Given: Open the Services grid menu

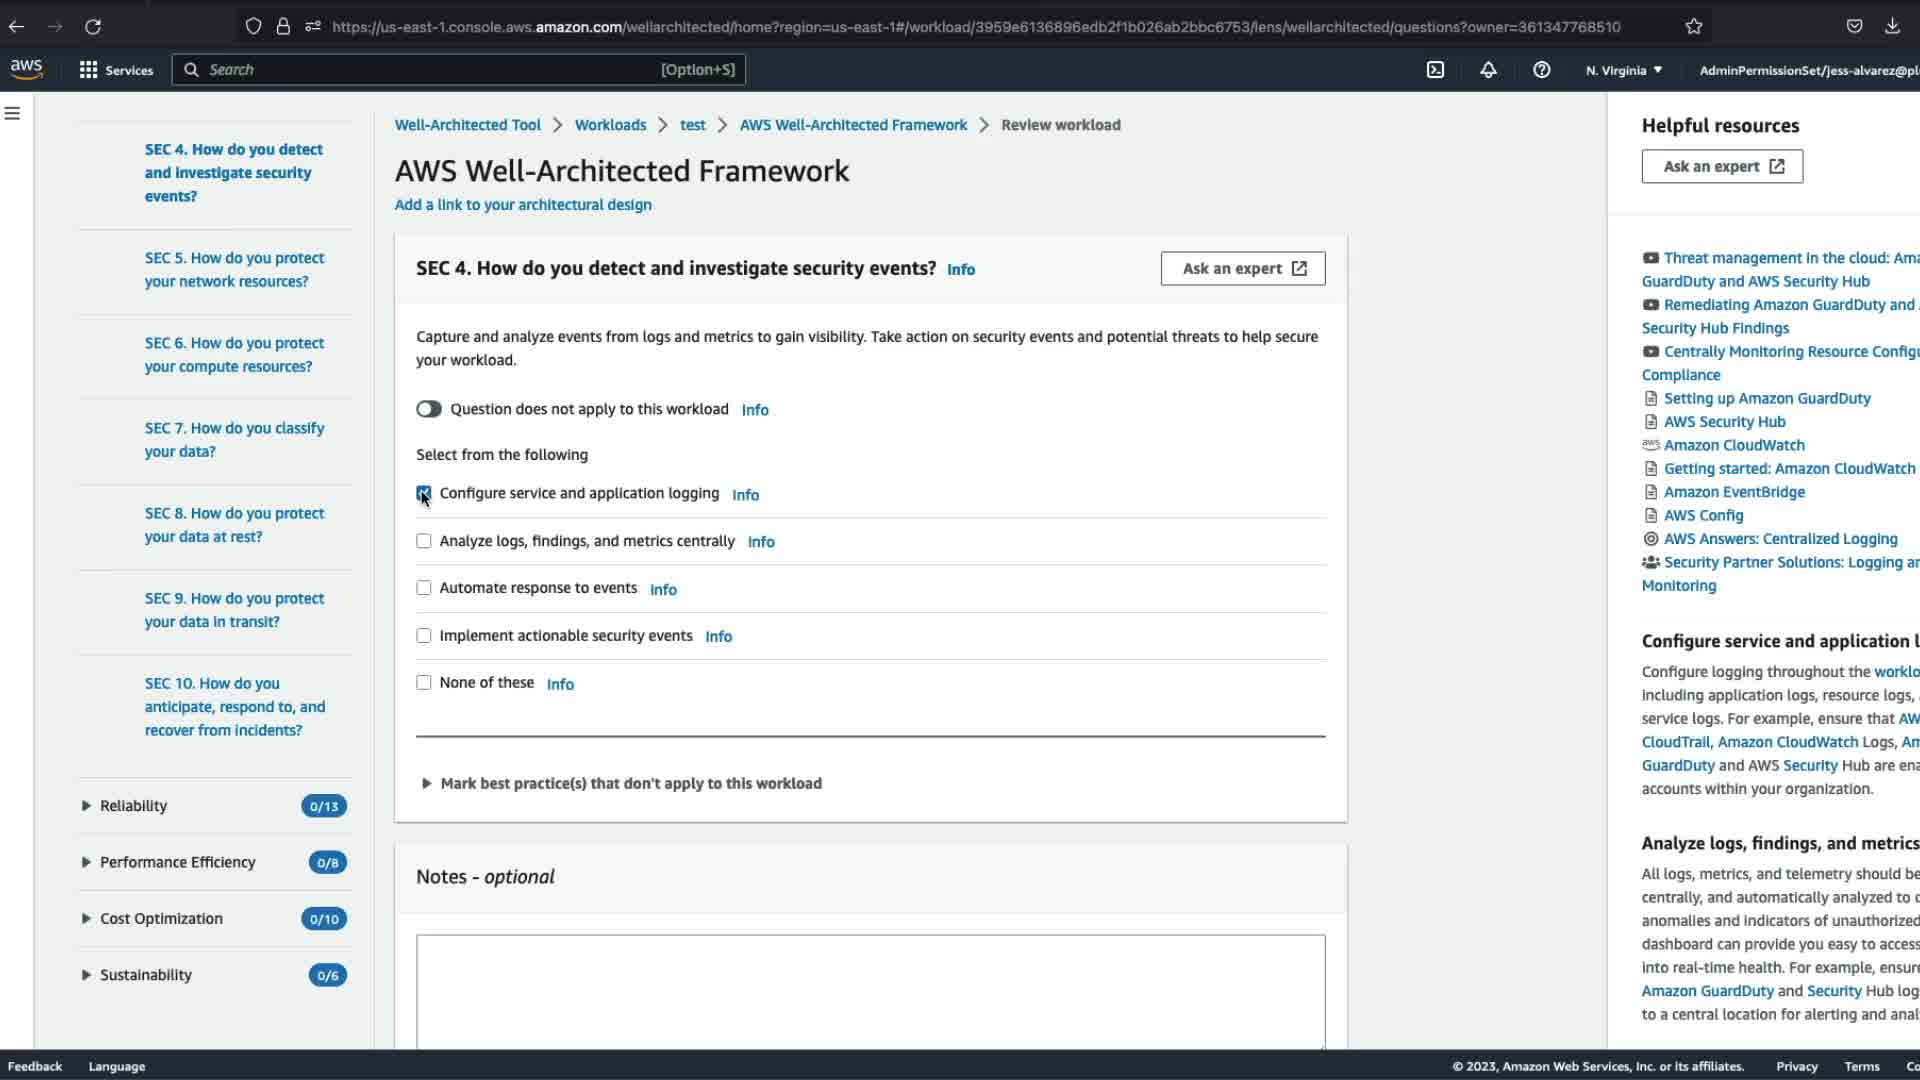Looking at the screenshot, I should pos(116,70).
